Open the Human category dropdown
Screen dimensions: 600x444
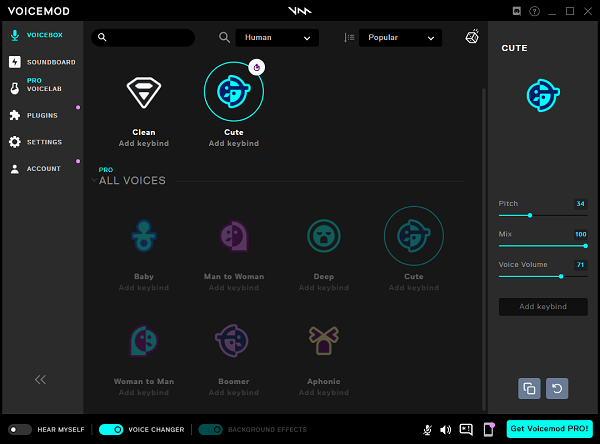point(278,38)
